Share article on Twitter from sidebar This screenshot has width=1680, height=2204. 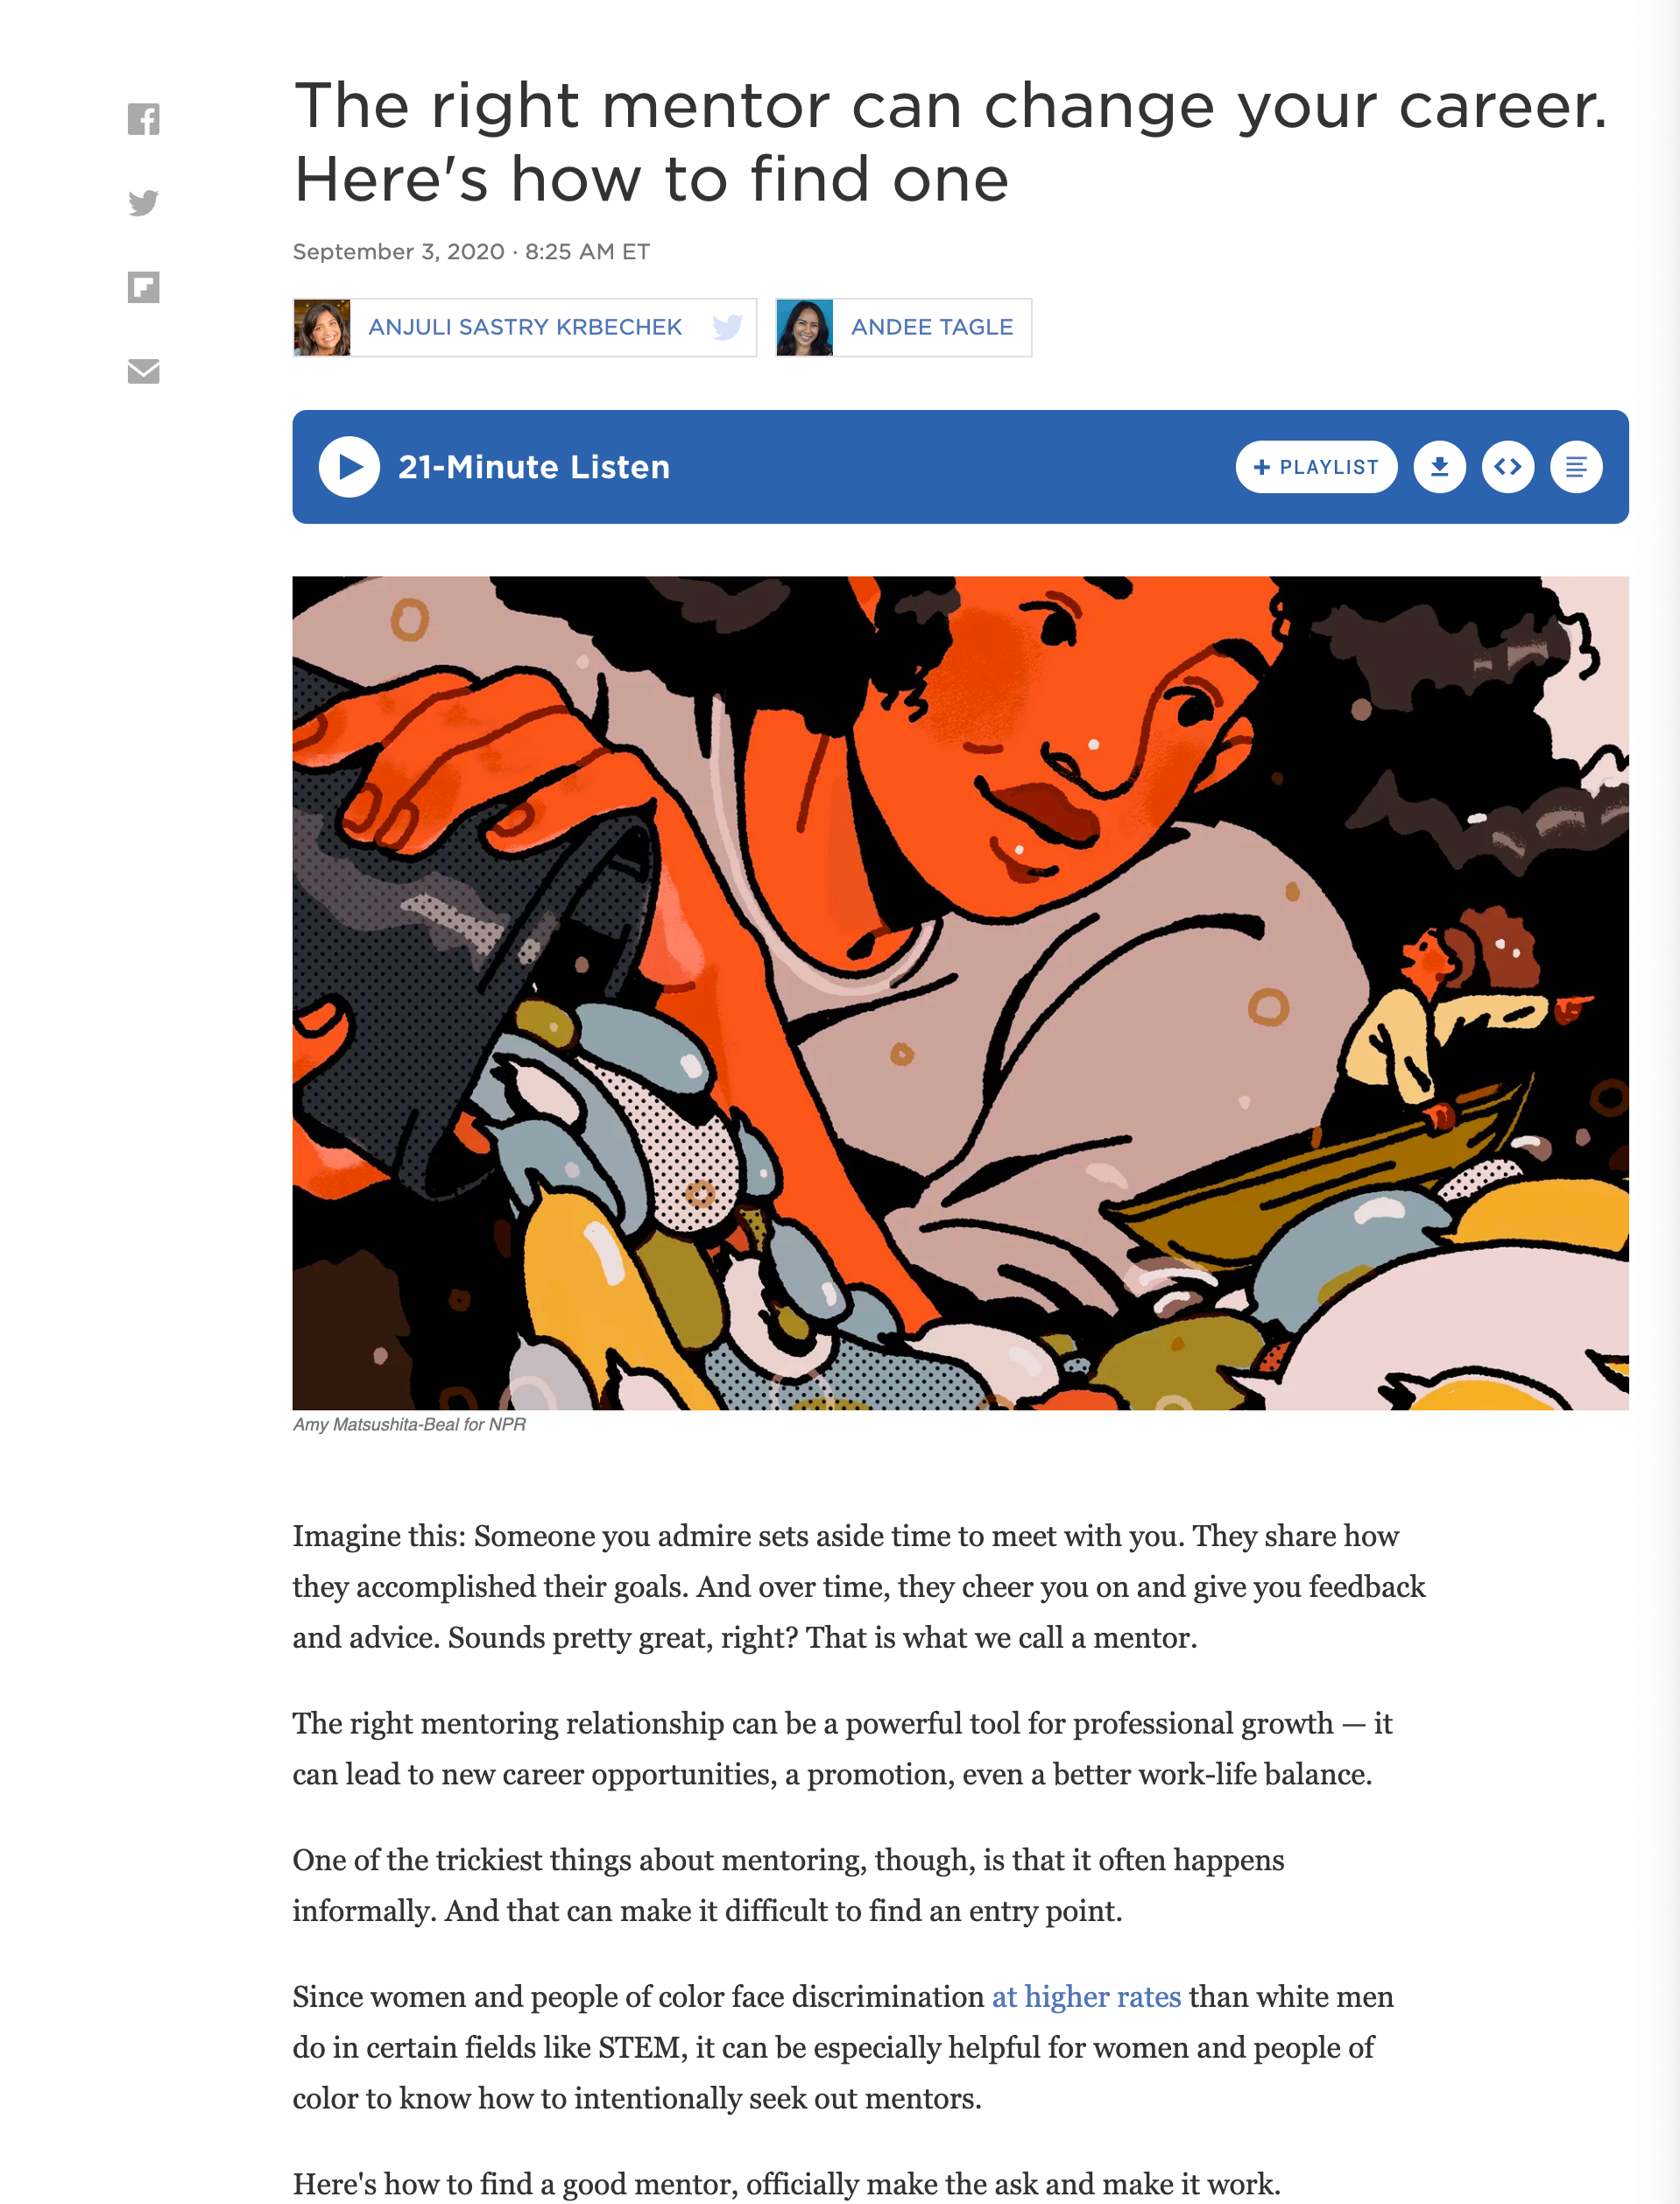[143, 203]
